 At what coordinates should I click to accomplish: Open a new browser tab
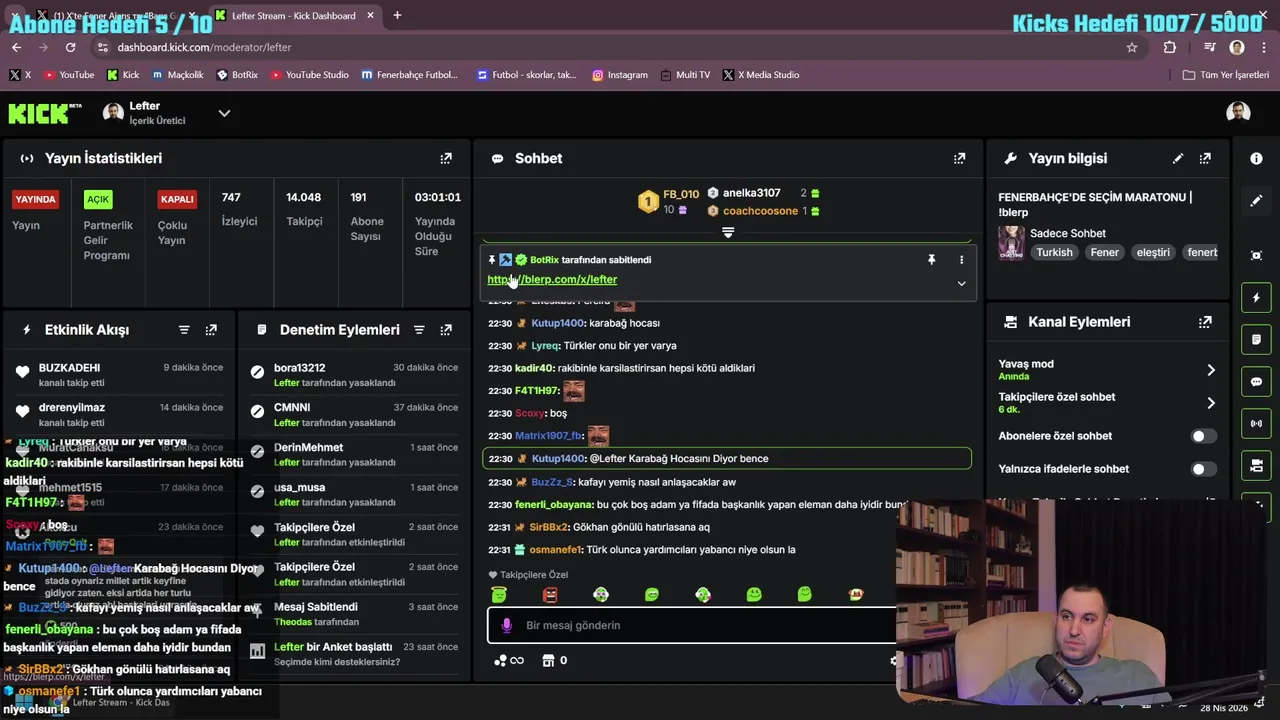click(x=397, y=15)
